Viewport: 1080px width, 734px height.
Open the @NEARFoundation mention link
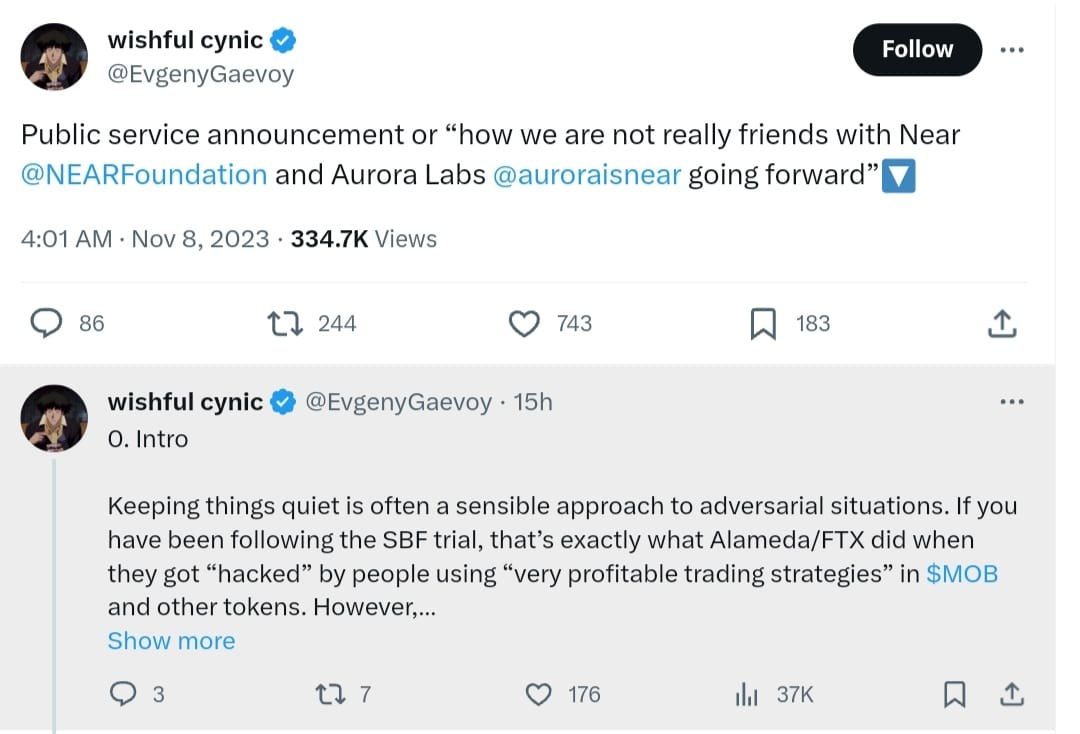pos(144,175)
